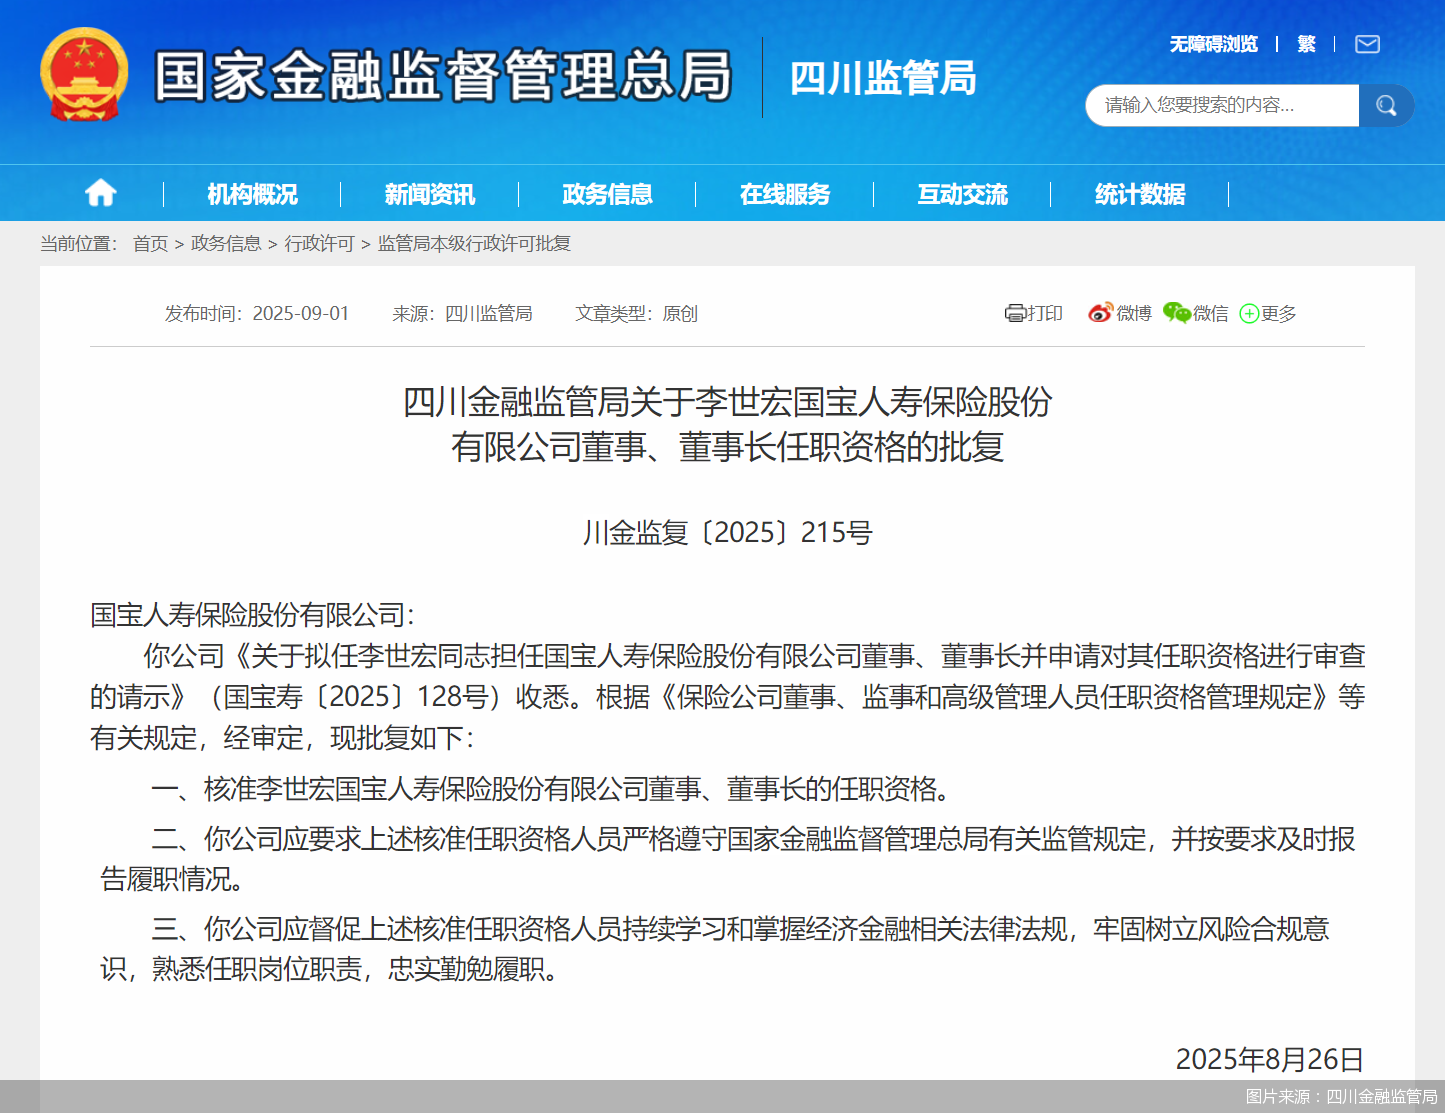The image size is (1445, 1113).
Task: Open 监管局本级行政许可批复 breadcrumb link
Action: point(474,244)
